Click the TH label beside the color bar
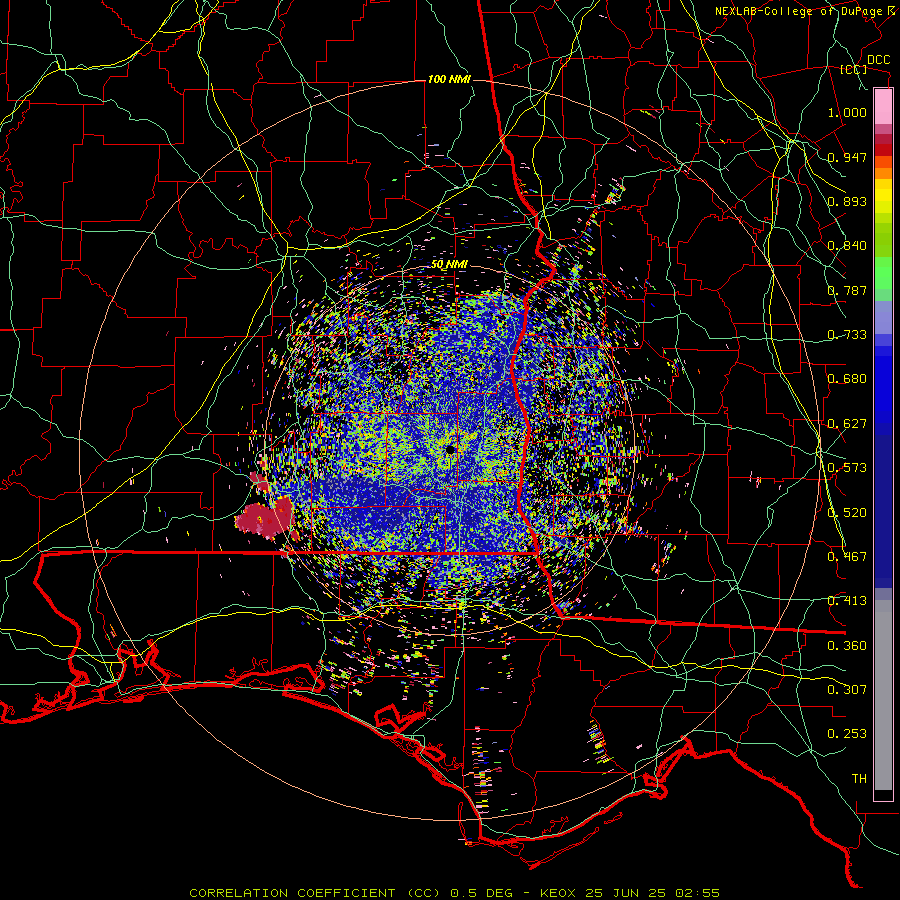 pyautogui.click(x=859, y=779)
